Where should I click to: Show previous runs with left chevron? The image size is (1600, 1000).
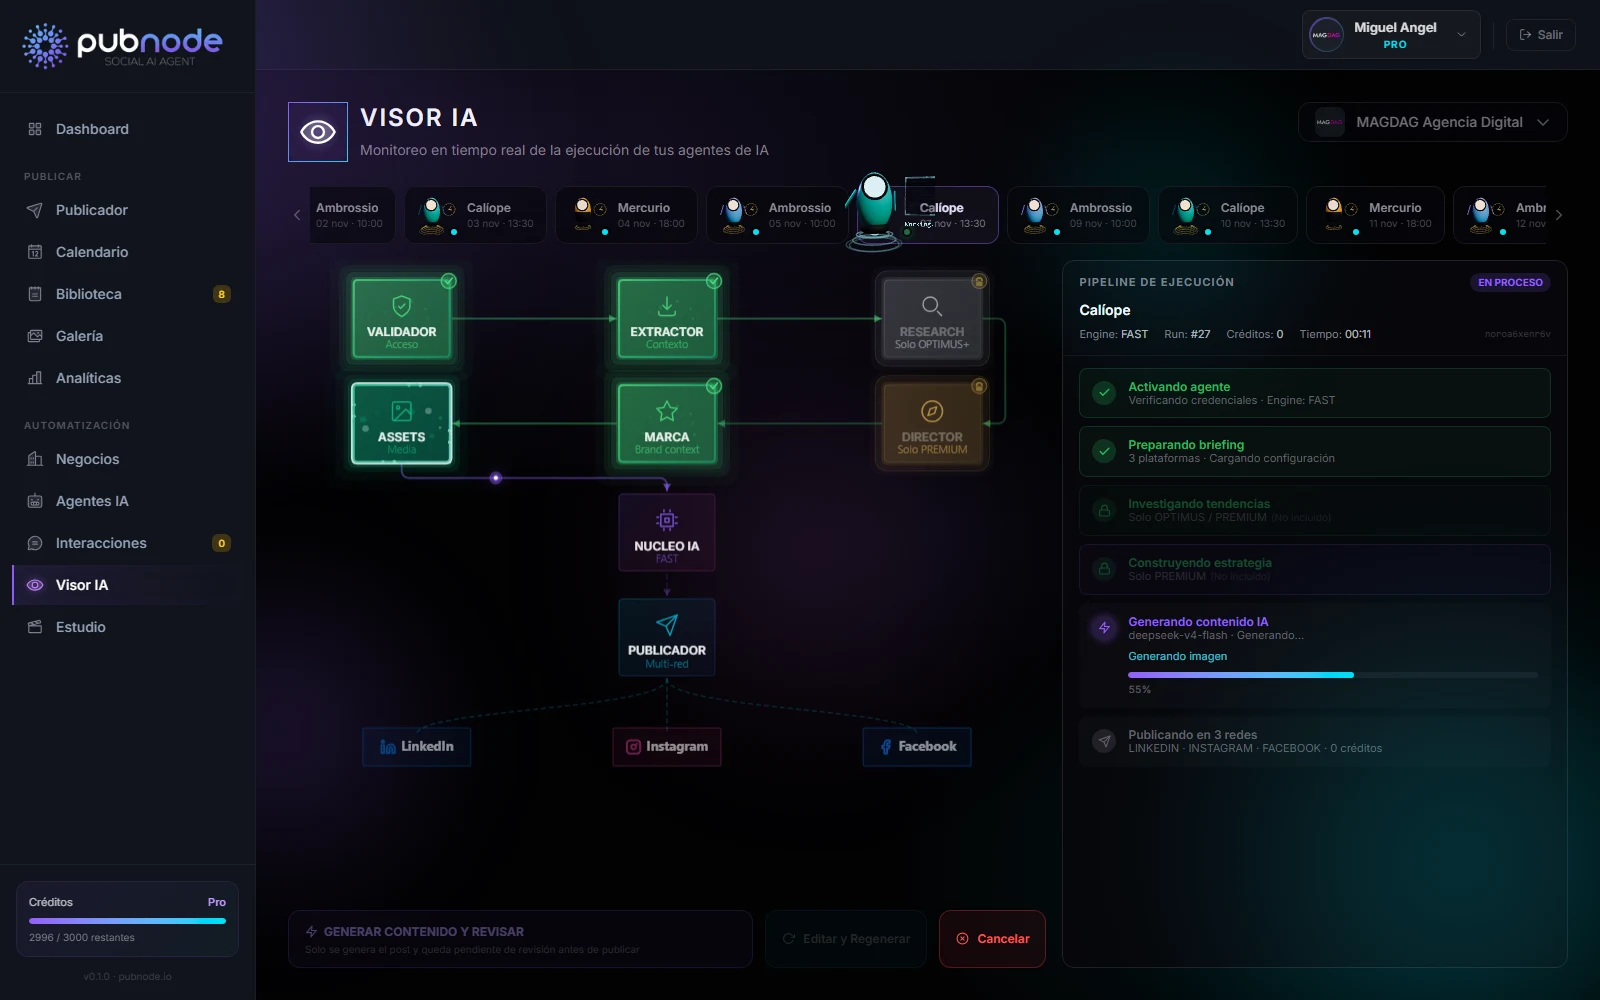pos(297,215)
